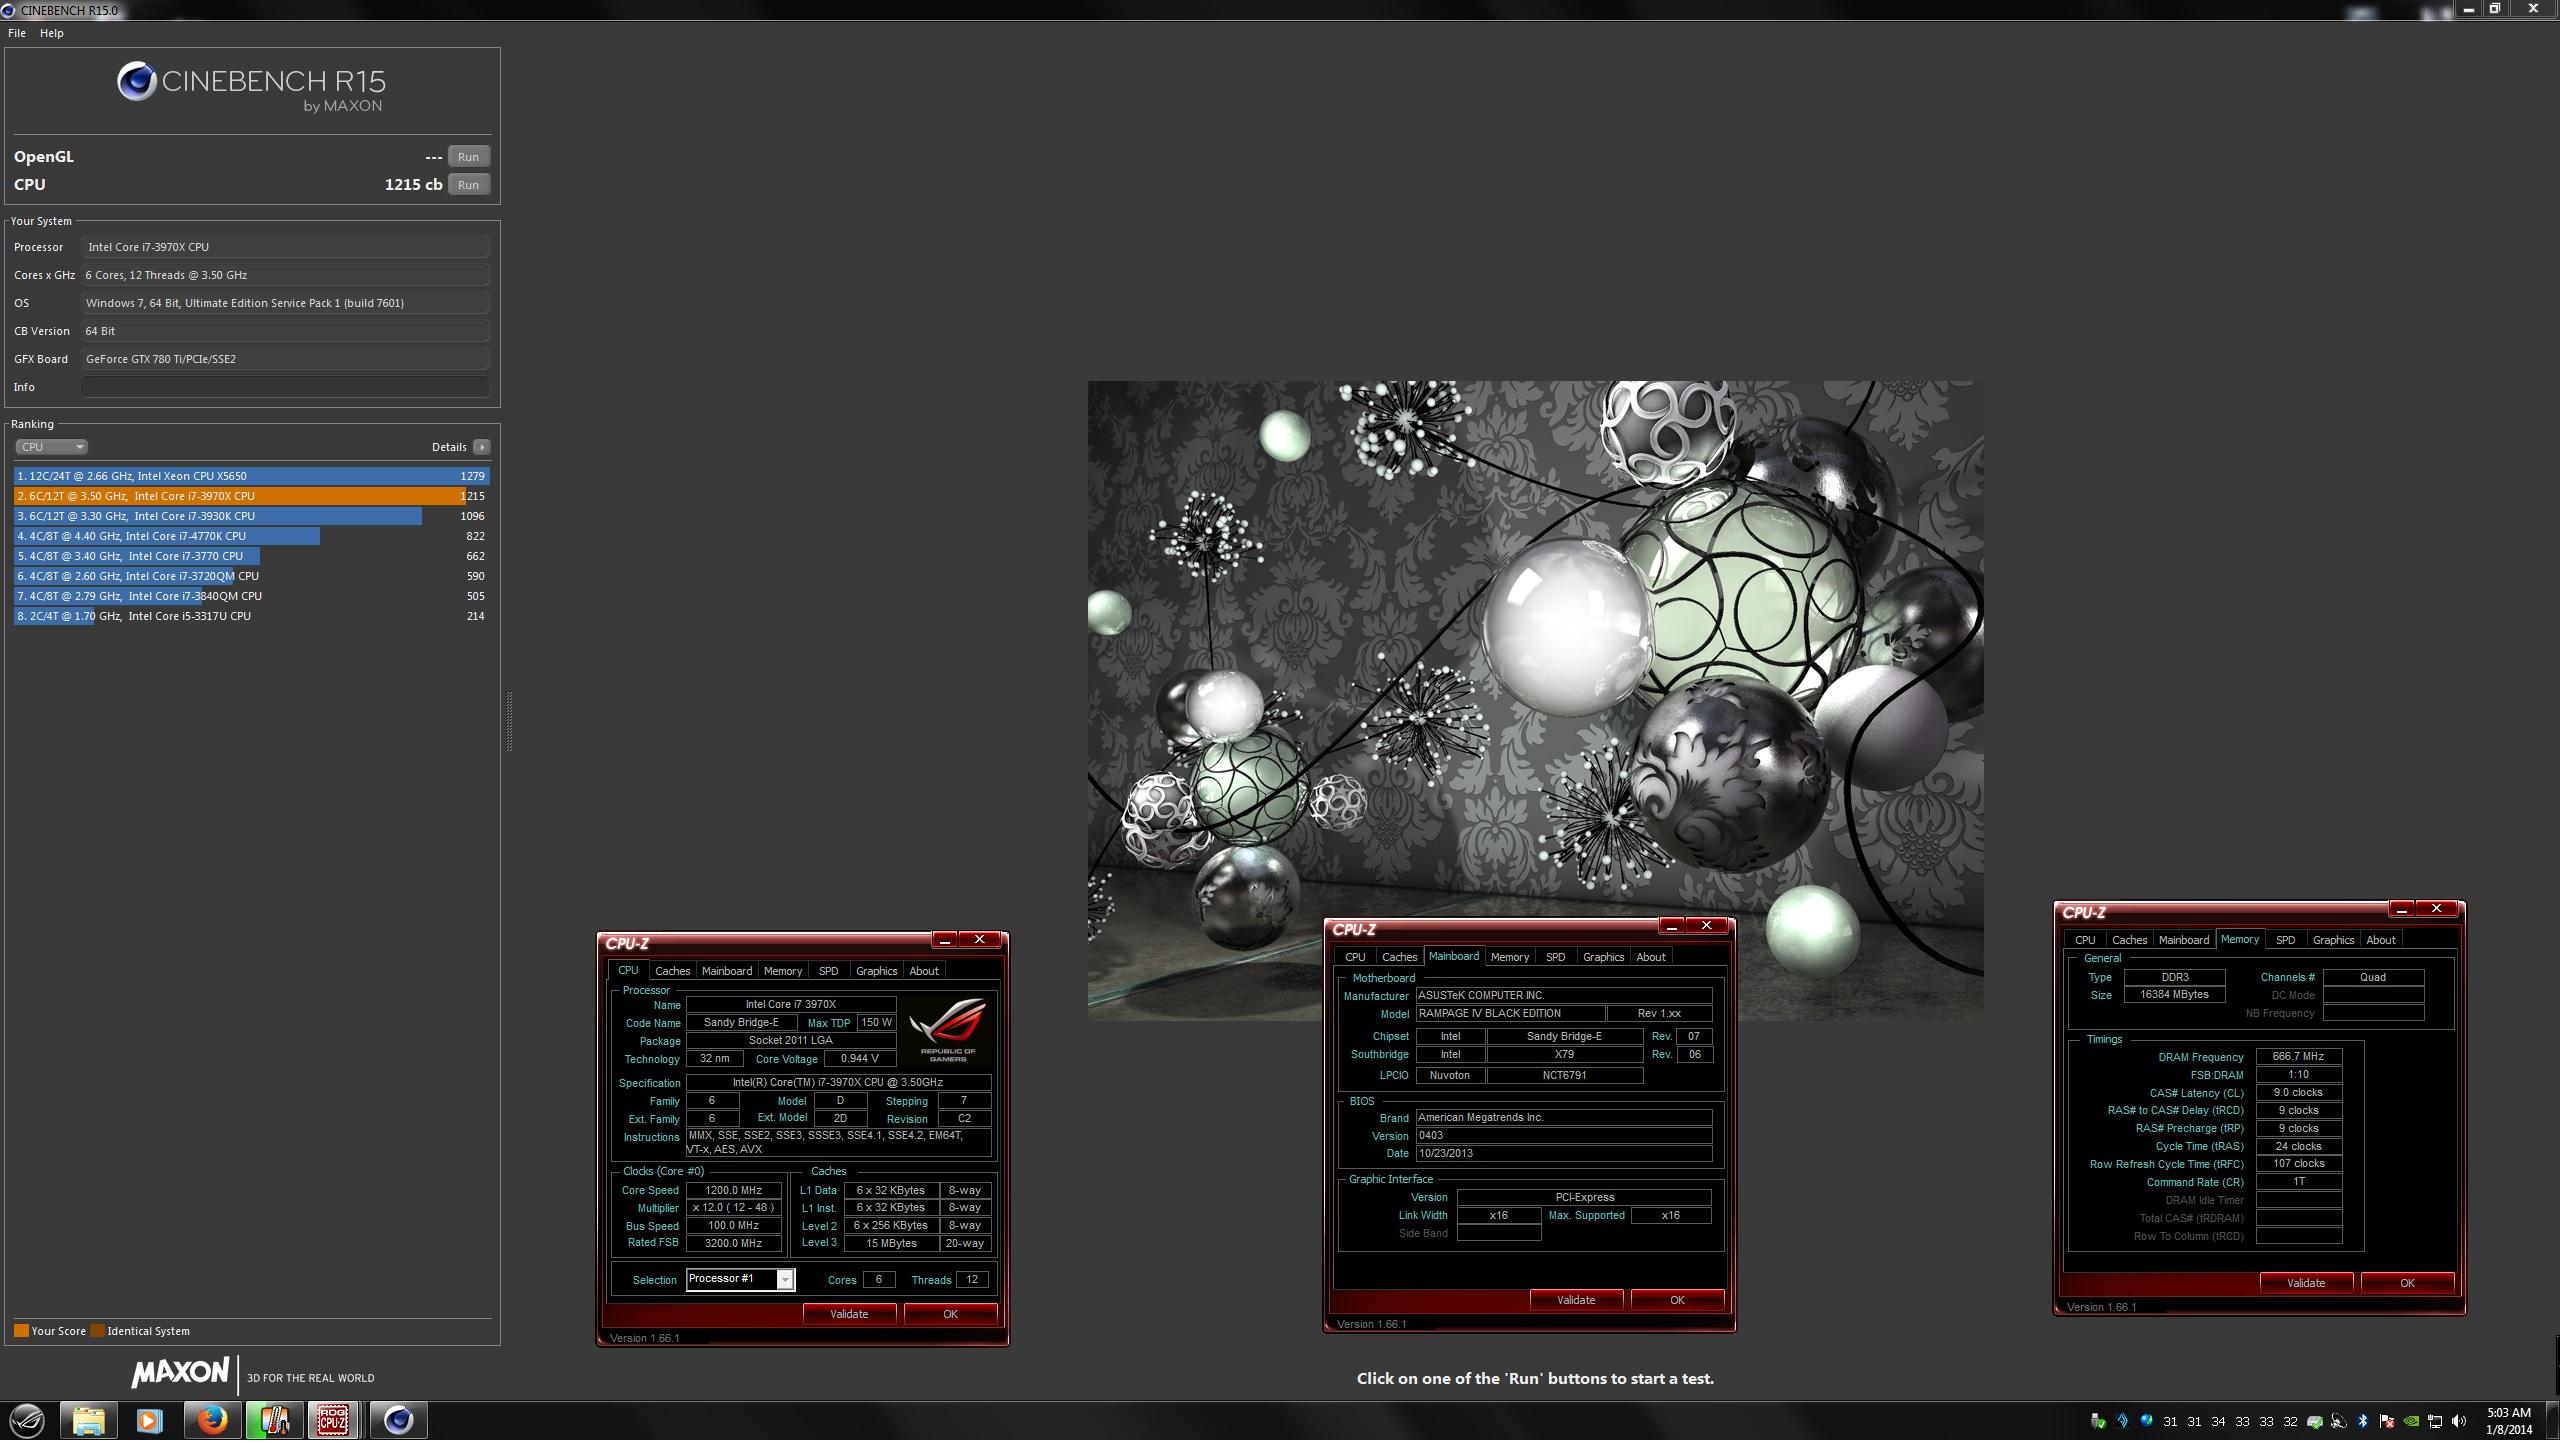Run the CPU benchmark

coord(468,185)
